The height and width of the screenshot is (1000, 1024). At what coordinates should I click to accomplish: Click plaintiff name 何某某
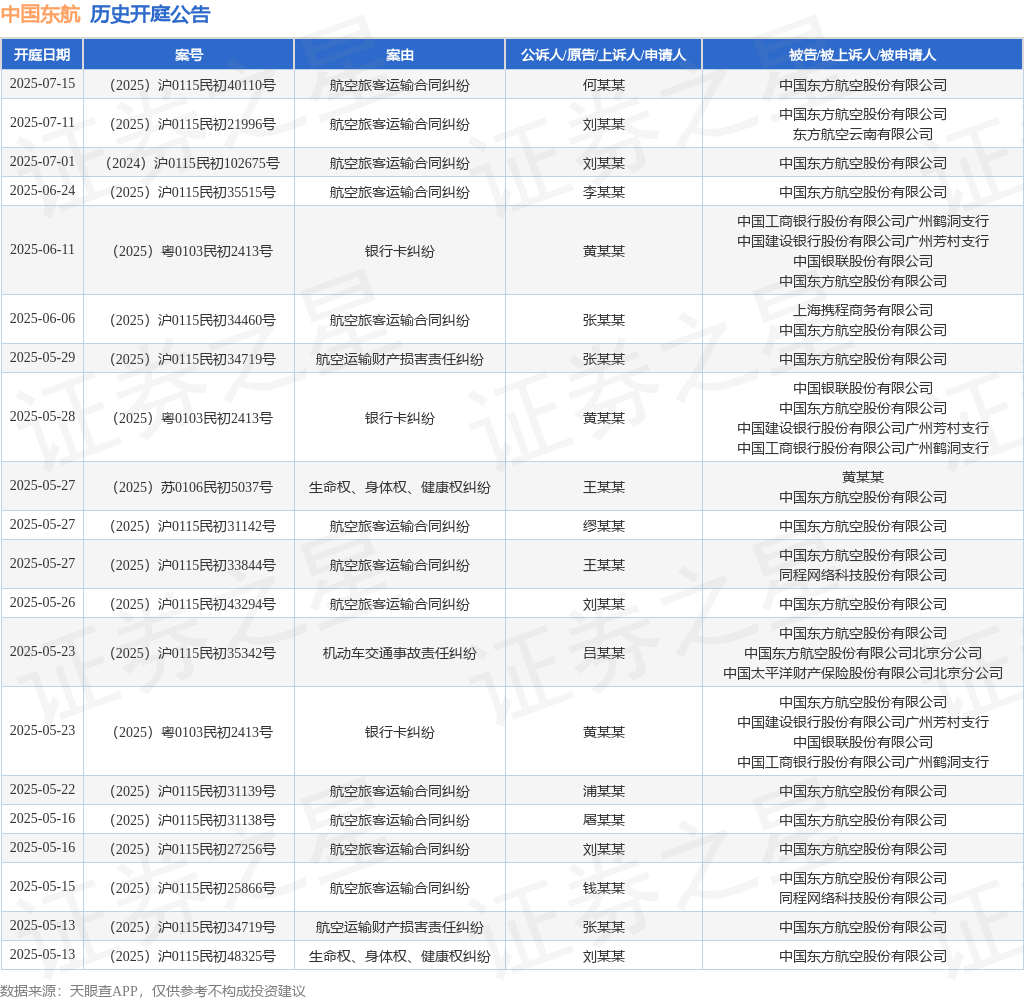coord(603,85)
